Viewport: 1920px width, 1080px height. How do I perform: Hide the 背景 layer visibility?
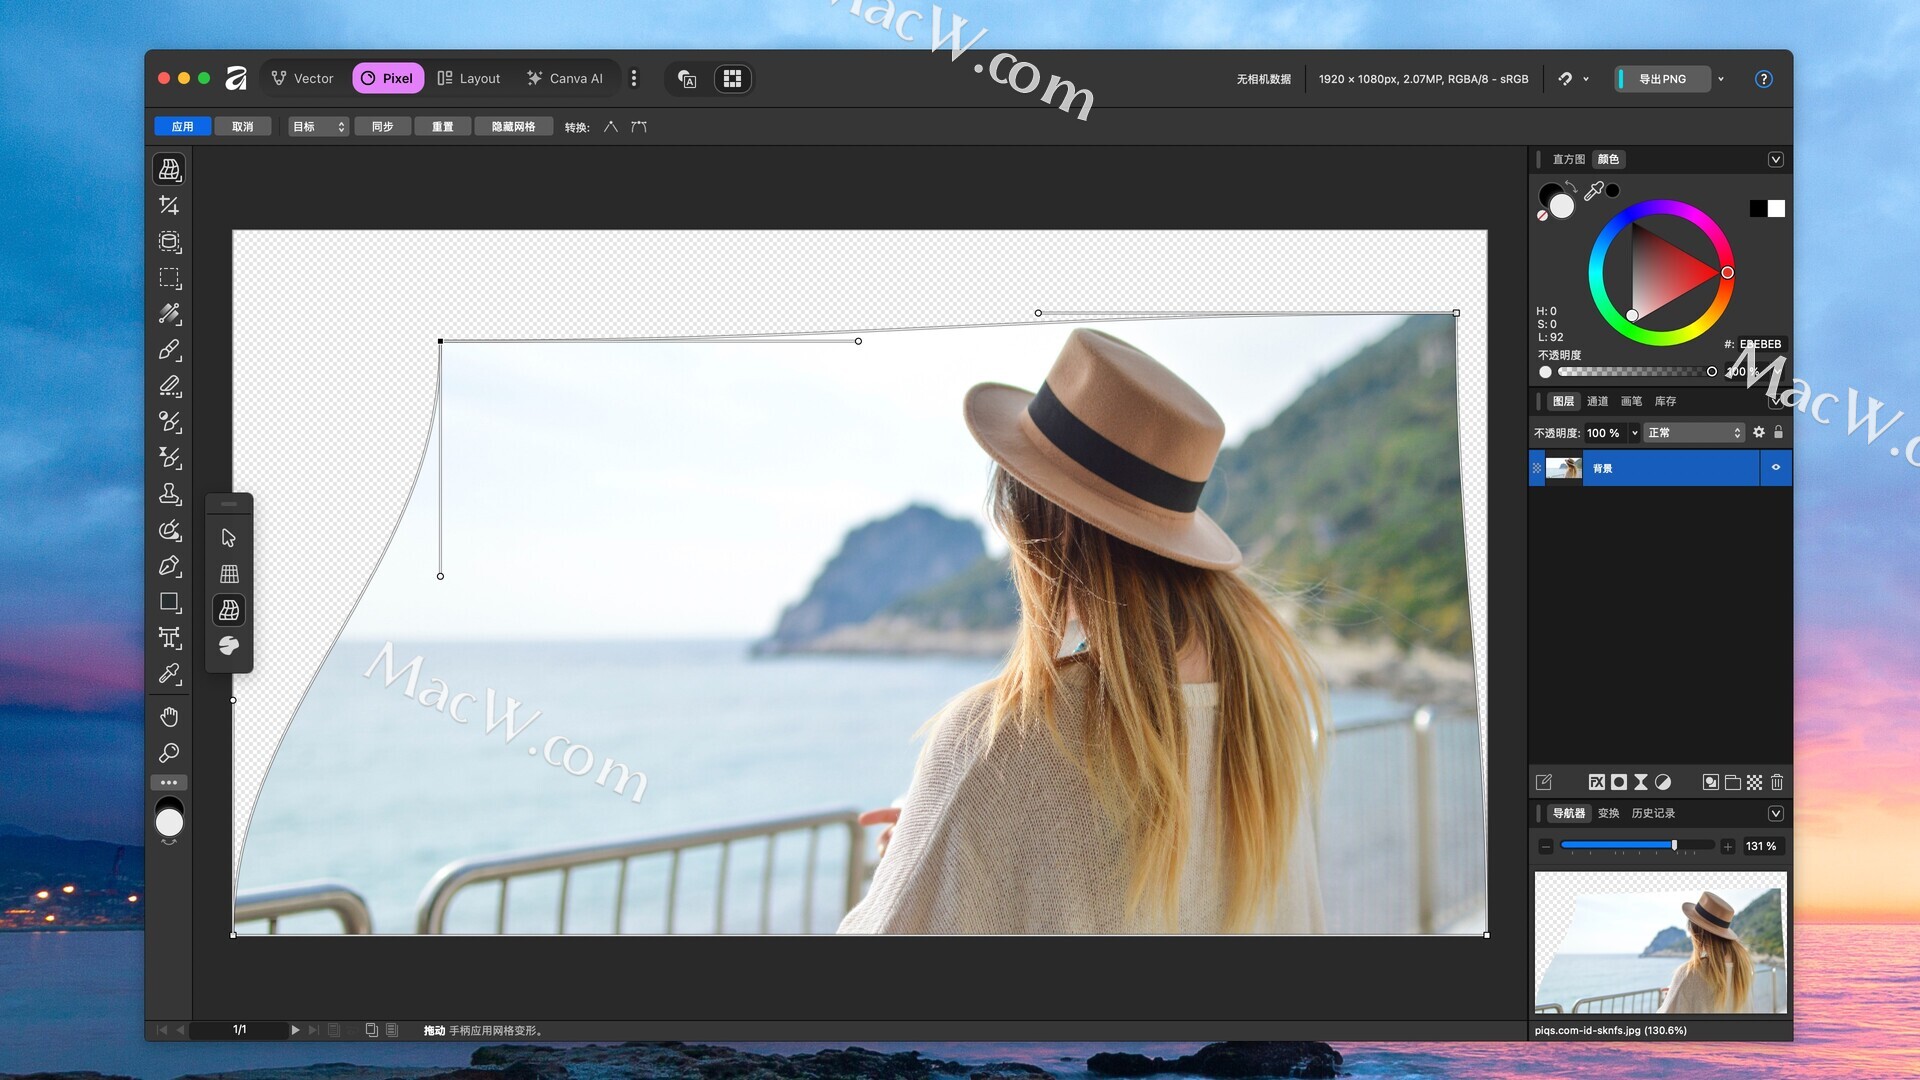1776,467
